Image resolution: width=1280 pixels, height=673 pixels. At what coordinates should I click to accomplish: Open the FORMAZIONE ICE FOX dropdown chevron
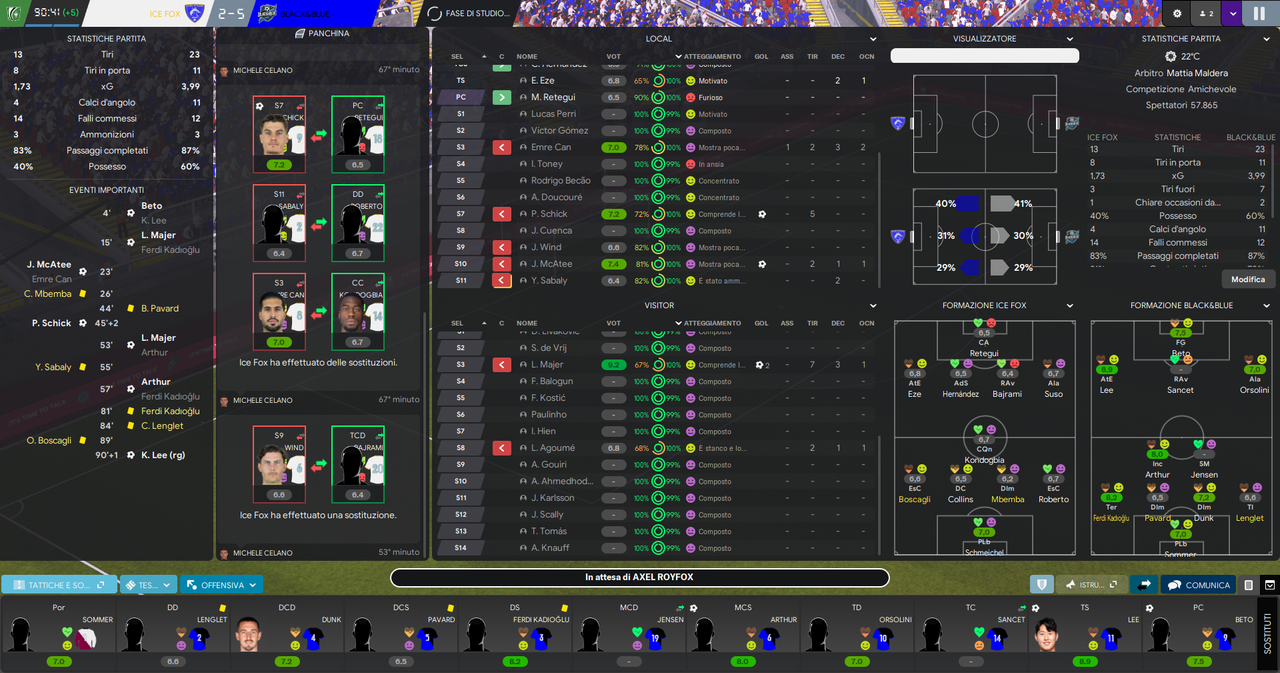(1071, 305)
